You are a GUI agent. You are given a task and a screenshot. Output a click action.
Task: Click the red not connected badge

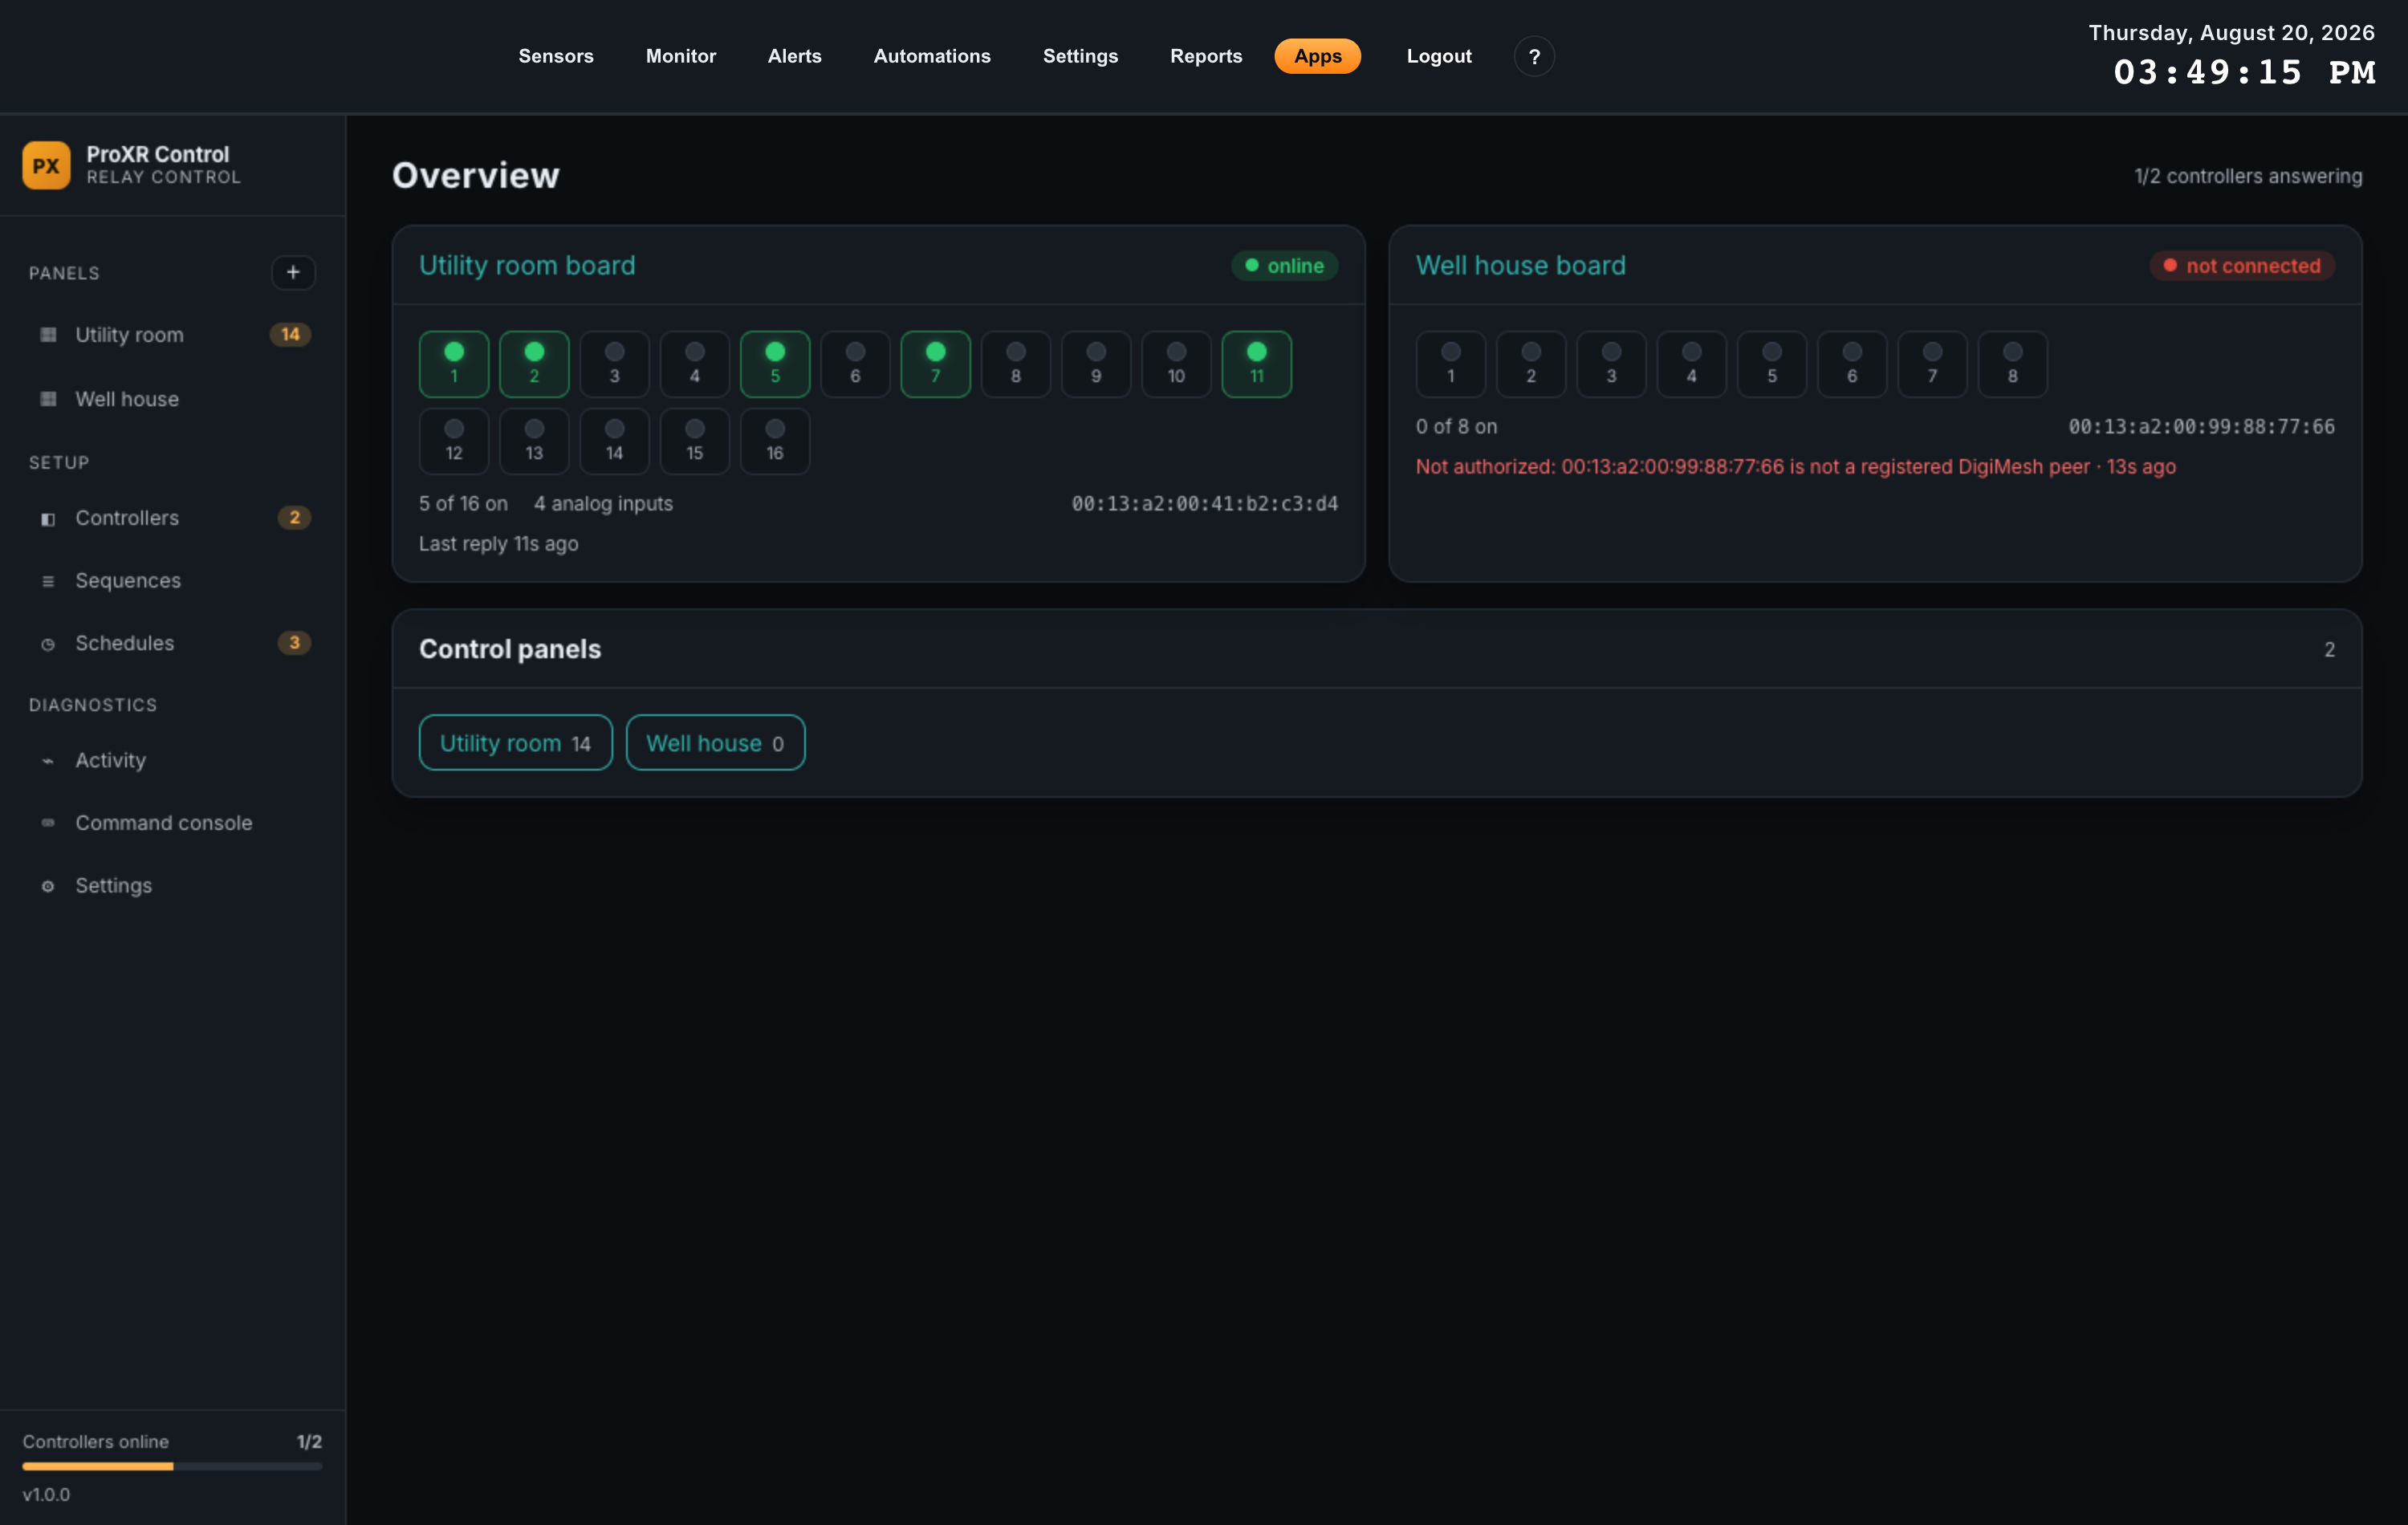2242,266
